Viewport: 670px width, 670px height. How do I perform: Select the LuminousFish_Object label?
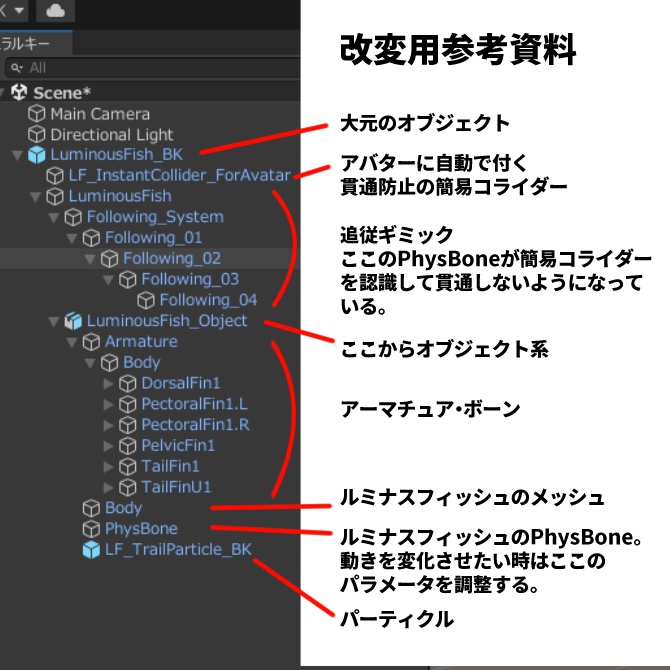[x=167, y=321]
